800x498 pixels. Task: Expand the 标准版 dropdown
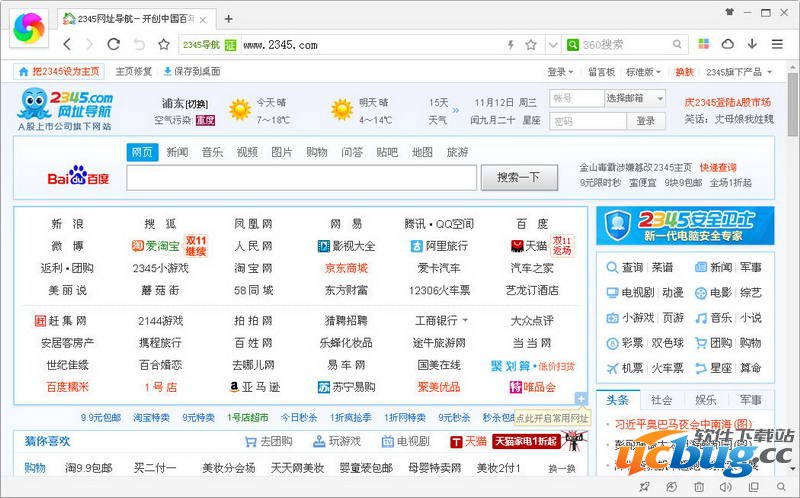[643, 72]
